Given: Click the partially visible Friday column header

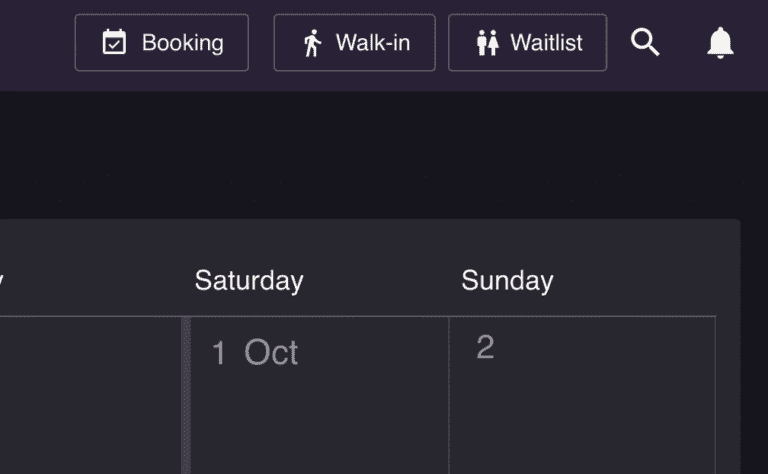Looking at the screenshot, I should click(x=2, y=281).
